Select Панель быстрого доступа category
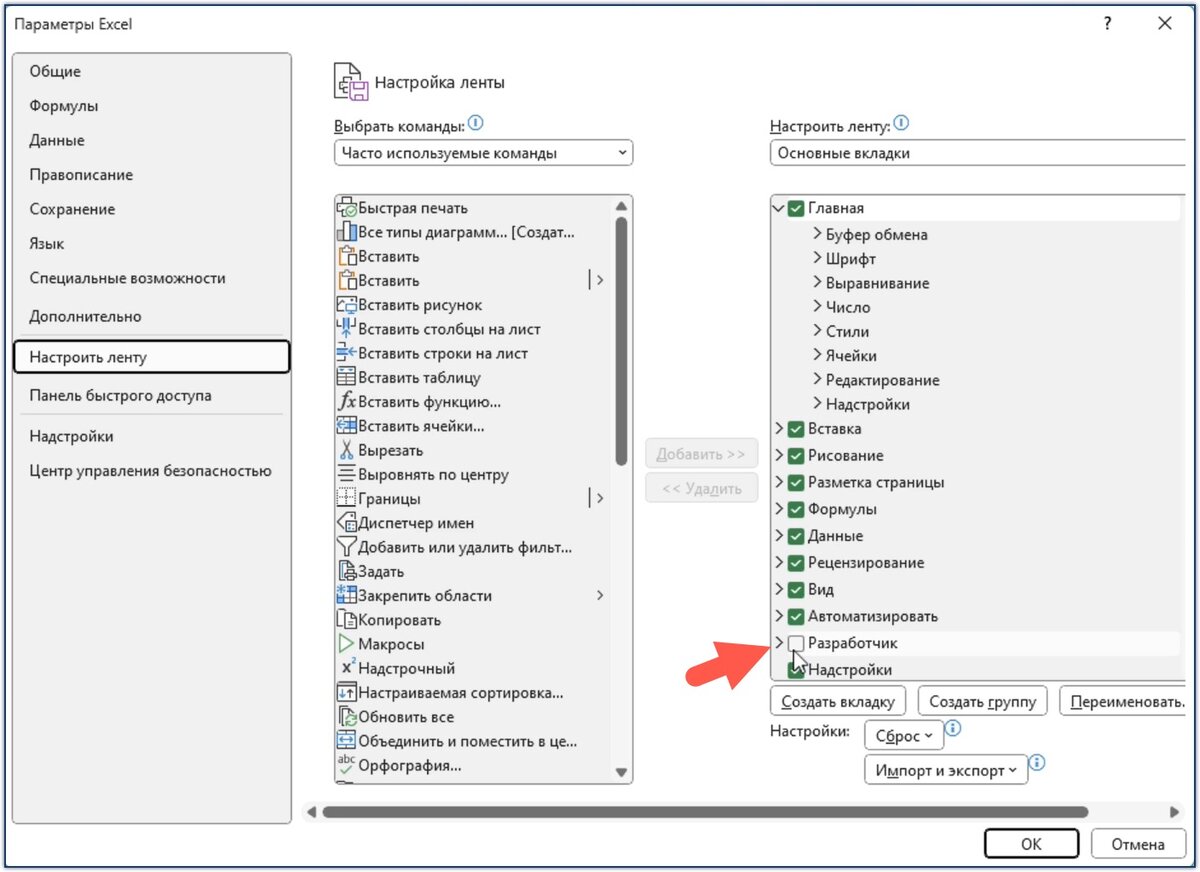The image size is (1200, 872). [x=152, y=395]
